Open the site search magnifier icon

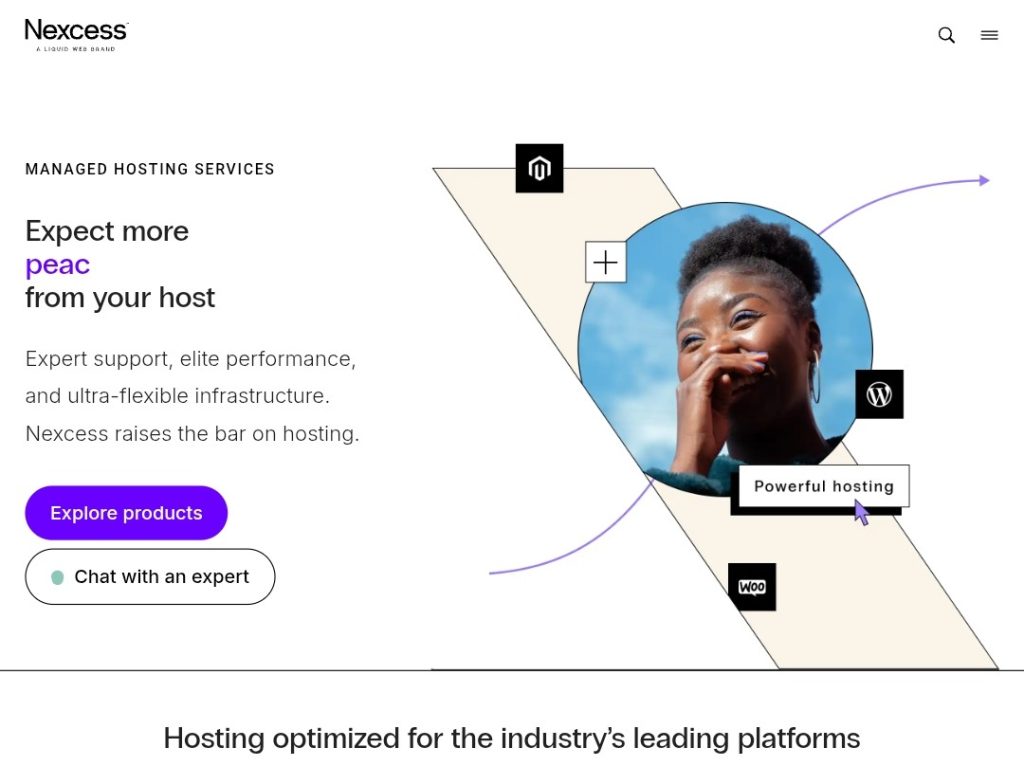point(946,35)
